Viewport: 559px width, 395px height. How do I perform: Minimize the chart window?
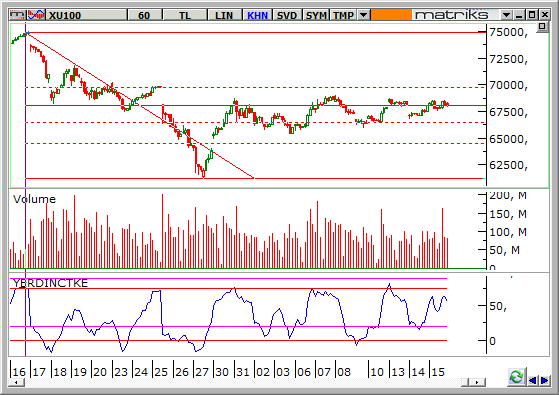pos(519,15)
